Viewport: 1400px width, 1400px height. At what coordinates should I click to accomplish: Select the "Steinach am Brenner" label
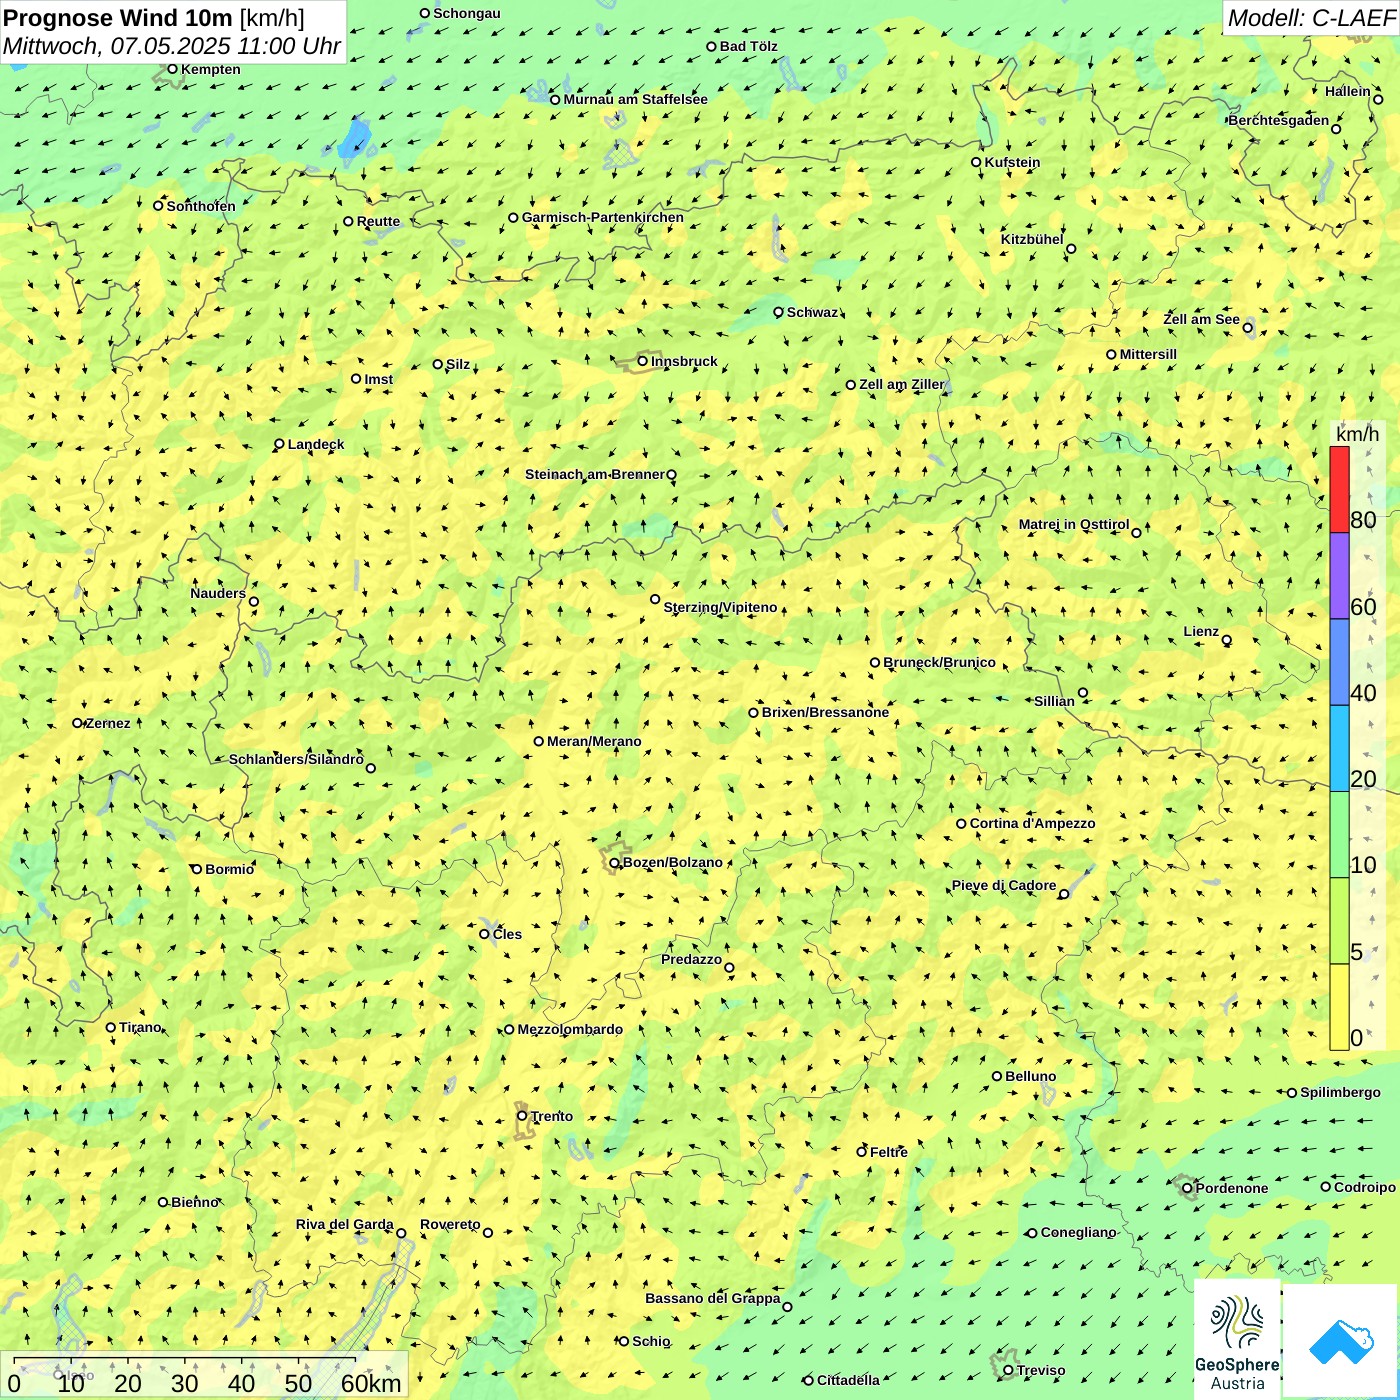click(595, 474)
